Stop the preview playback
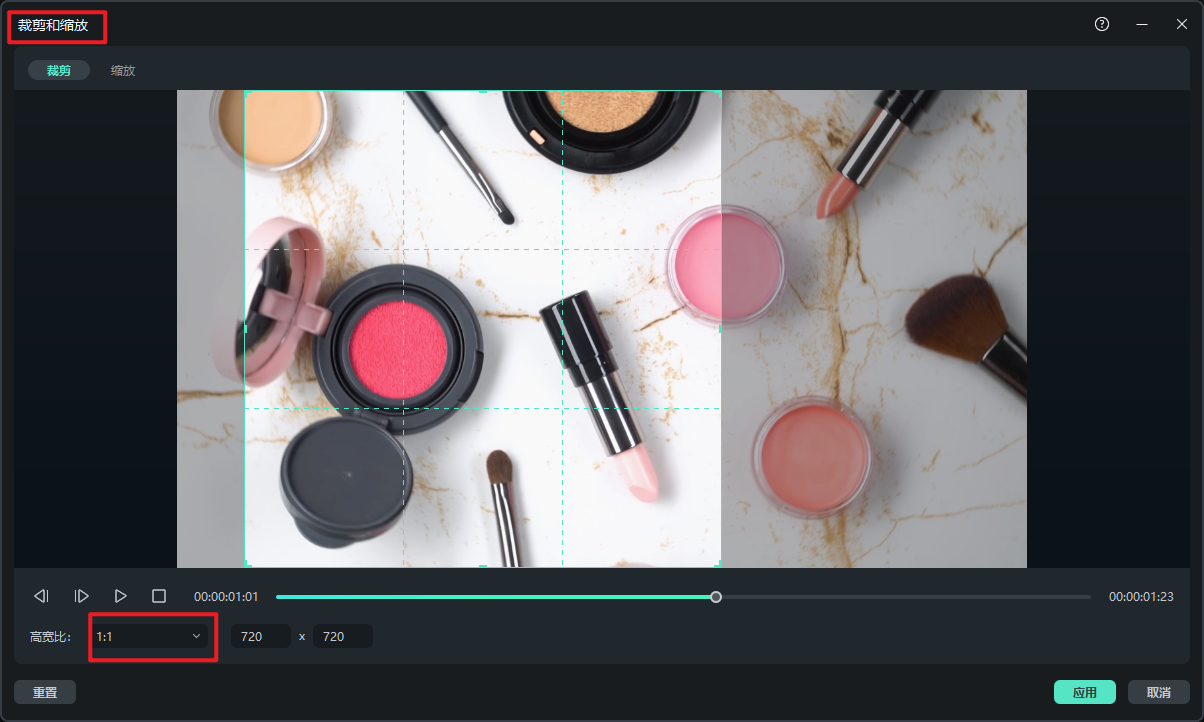The height and width of the screenshot is (722, 1204). point(159,596)
